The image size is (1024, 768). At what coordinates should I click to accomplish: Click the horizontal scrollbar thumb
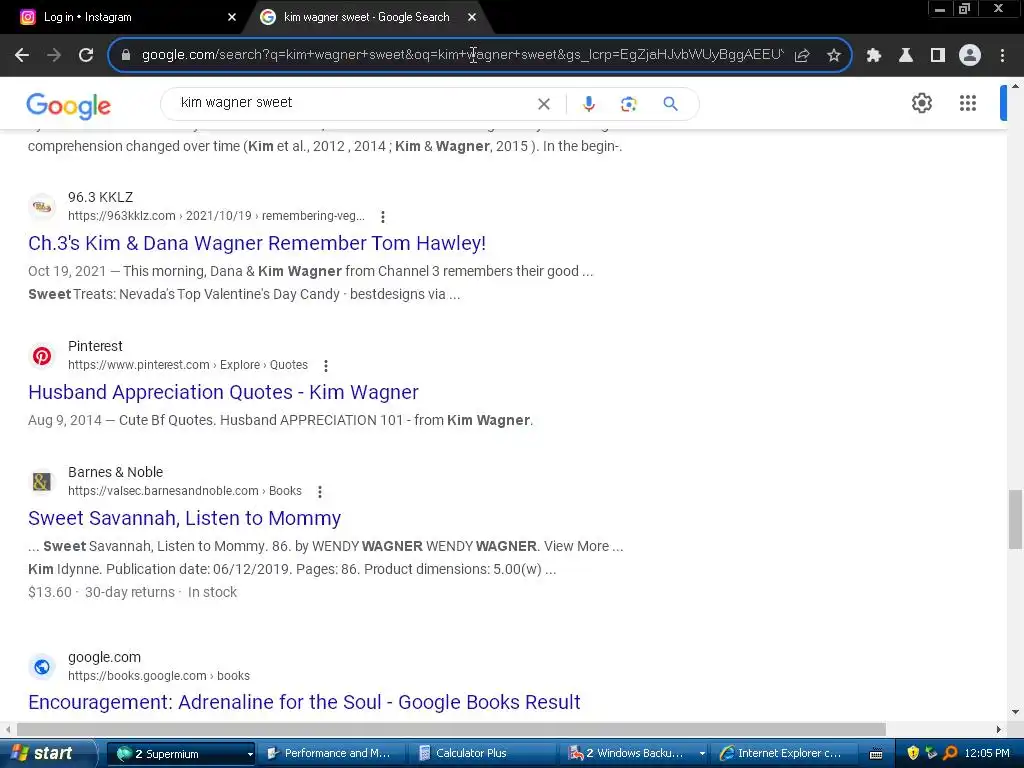[x=451, y=729]
